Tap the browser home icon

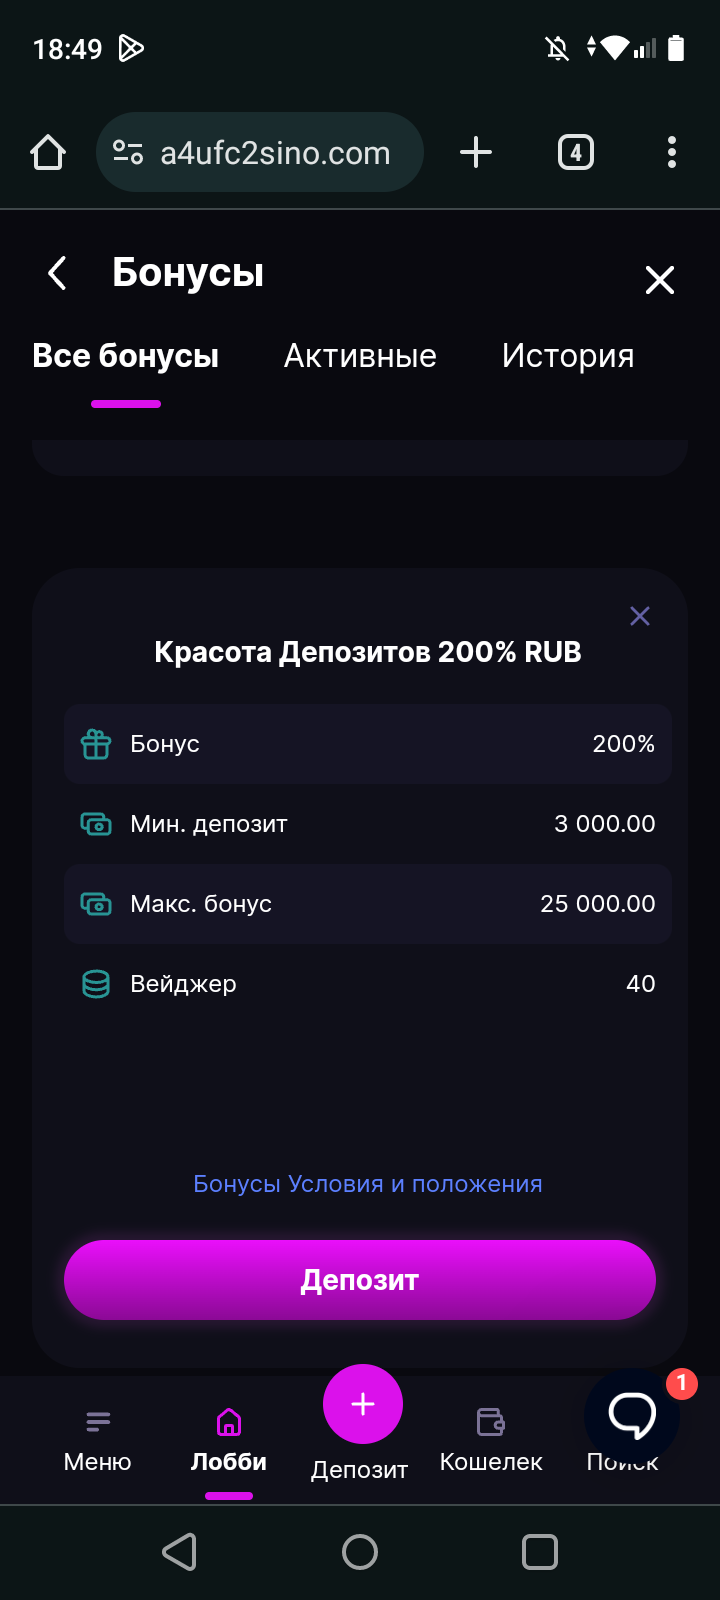coord(48,153)
